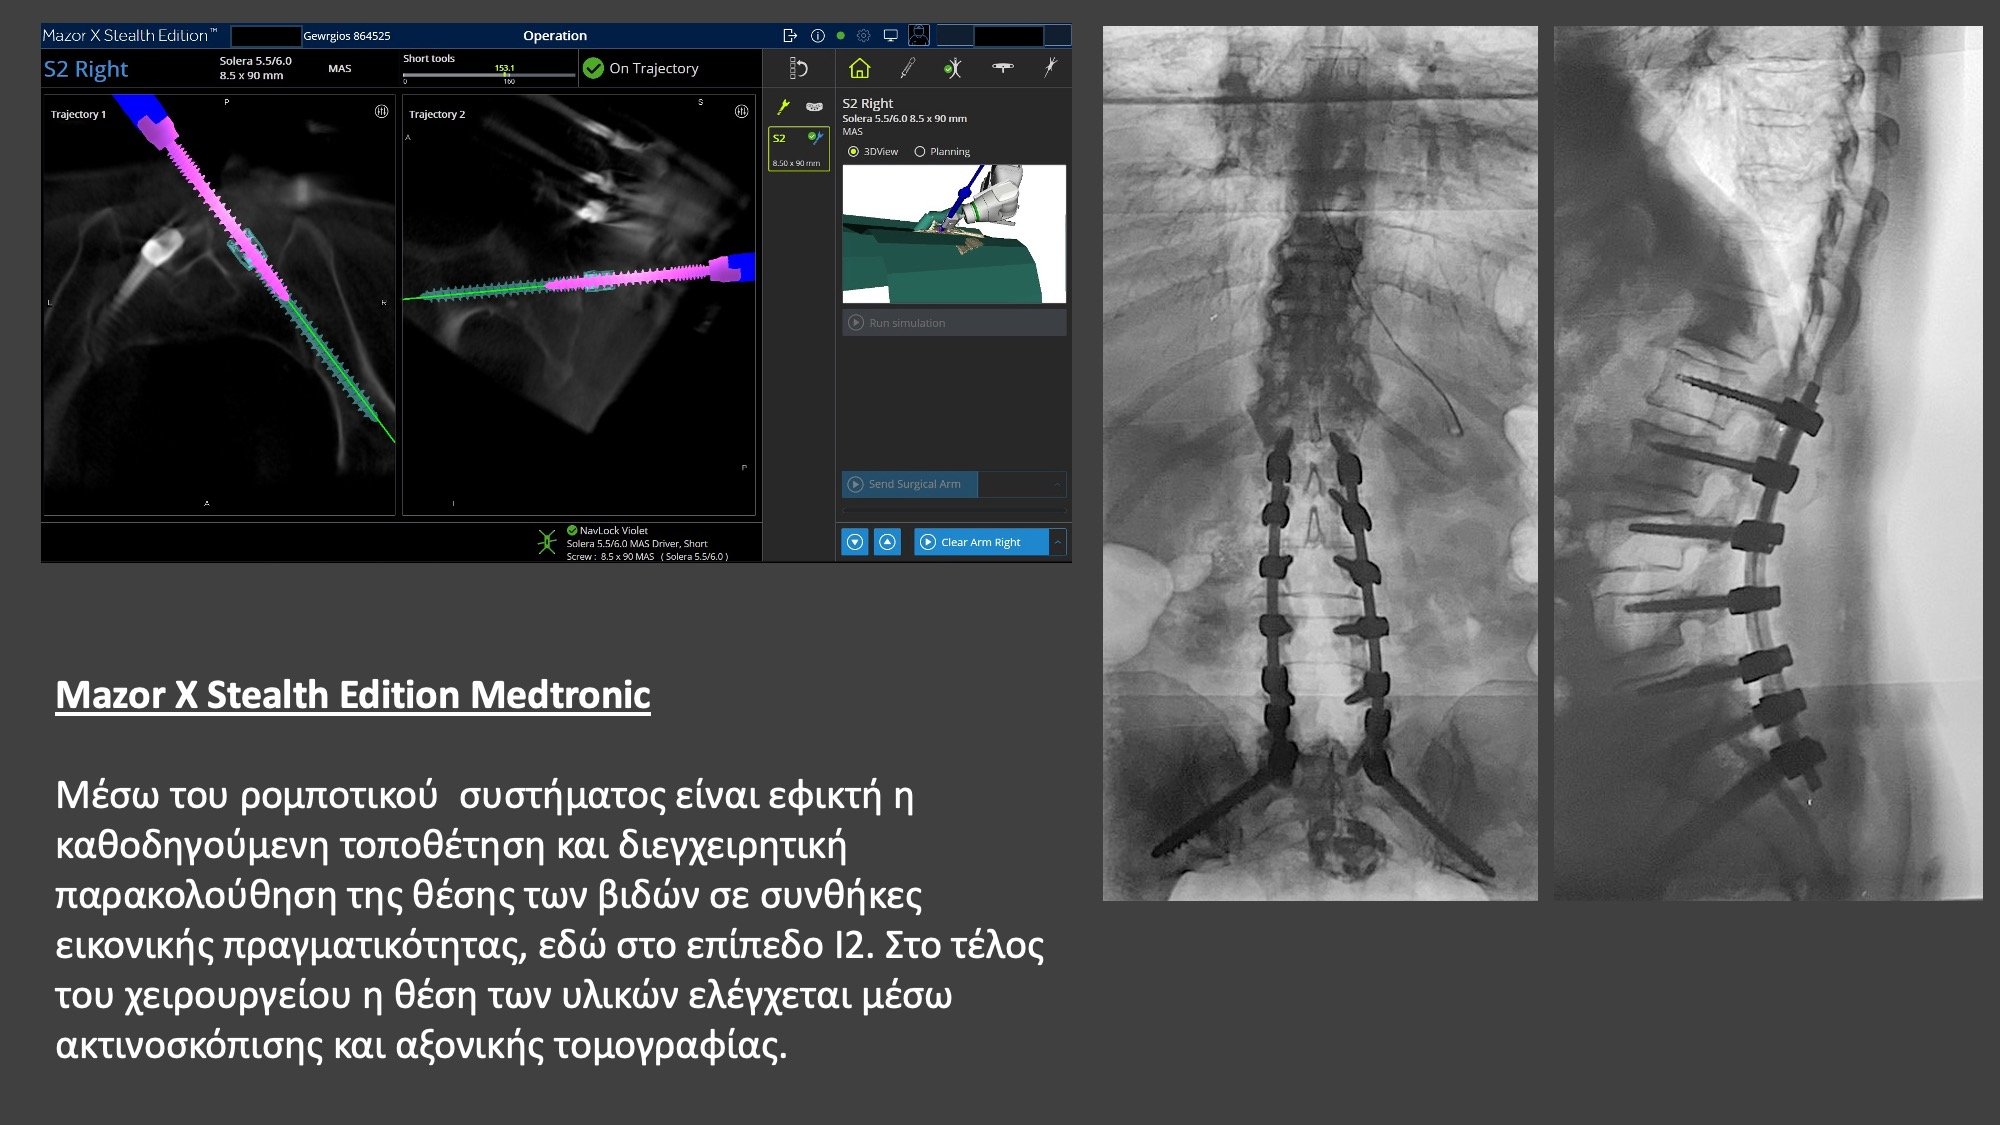The width and height of the screenshot is (2000, 1125).
Task: Click the Trajectory 2 sagittal view
Action: pyautogui.click(x=579, y=305)
